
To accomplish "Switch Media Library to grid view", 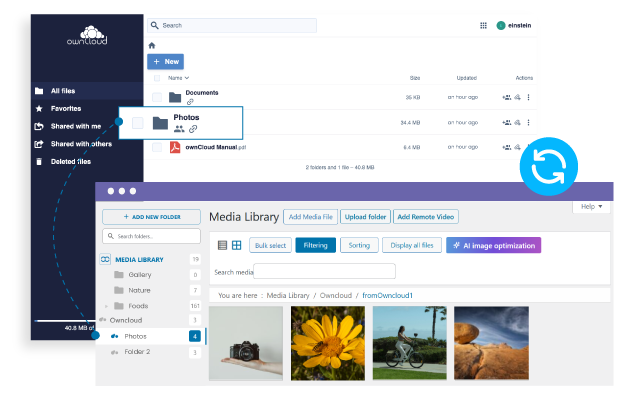I will [237, 245].
